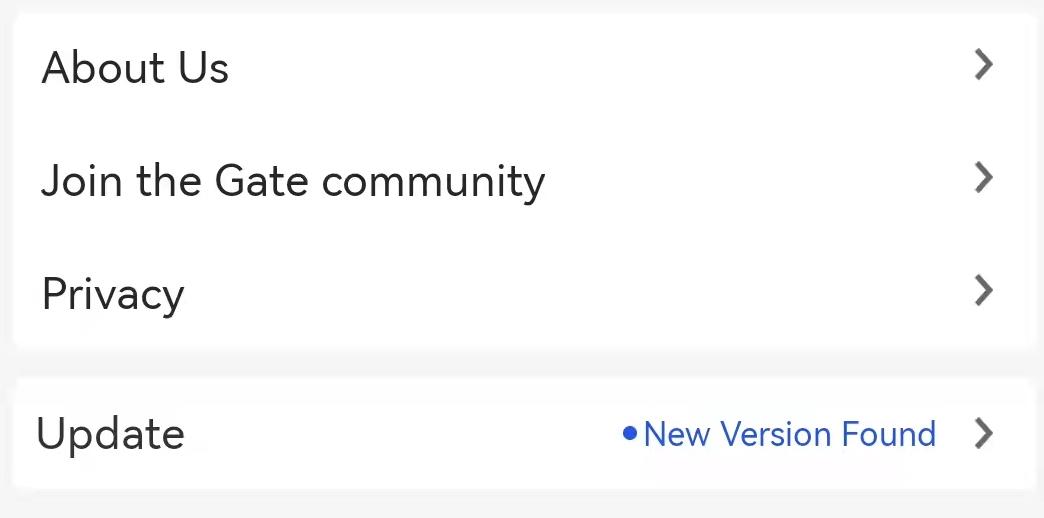
Task: Click the New Version Found link
Action: (789, 434)
